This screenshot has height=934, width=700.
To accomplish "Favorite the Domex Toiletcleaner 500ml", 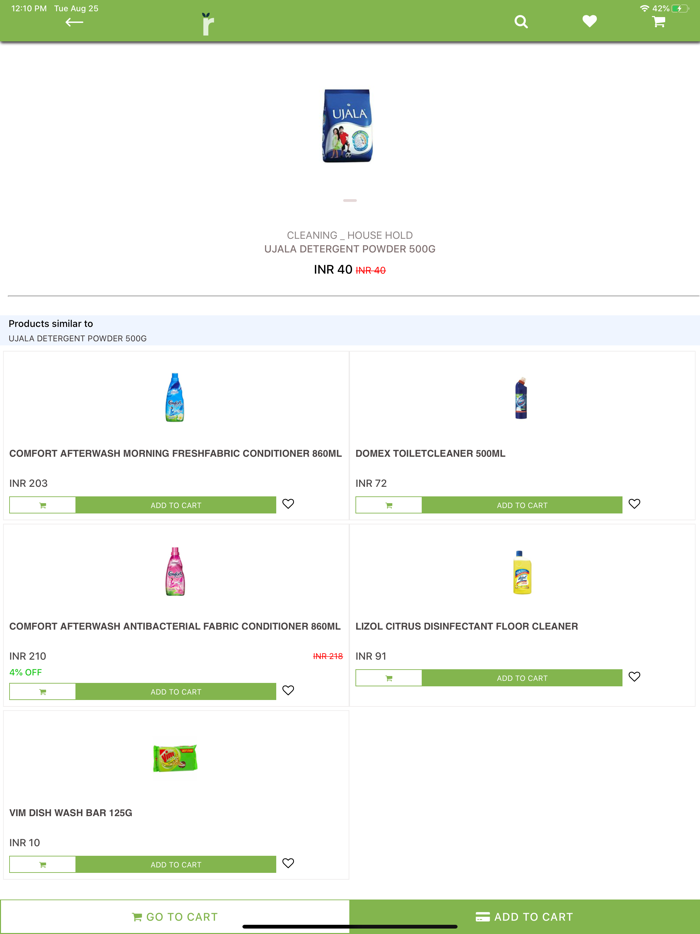I will pyautogui.click(x=634, y=504).
